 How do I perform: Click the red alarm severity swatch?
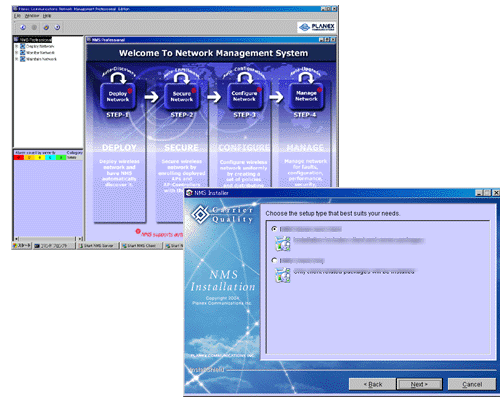pos(19,157)
